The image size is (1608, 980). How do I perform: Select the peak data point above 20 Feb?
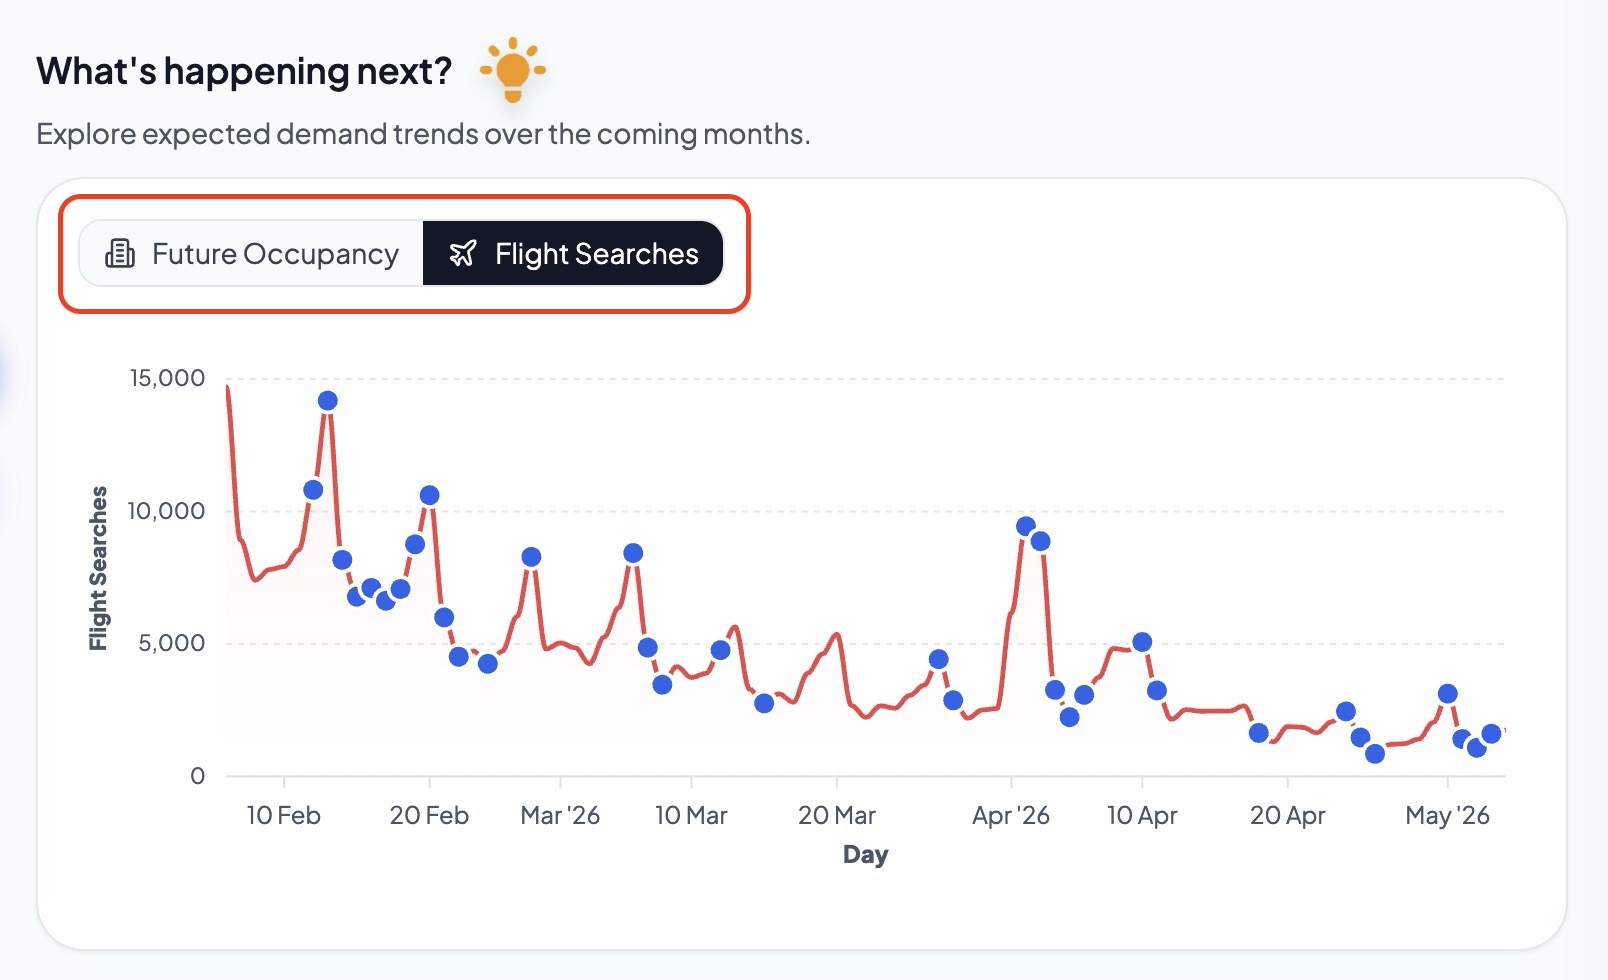[429, 495]
